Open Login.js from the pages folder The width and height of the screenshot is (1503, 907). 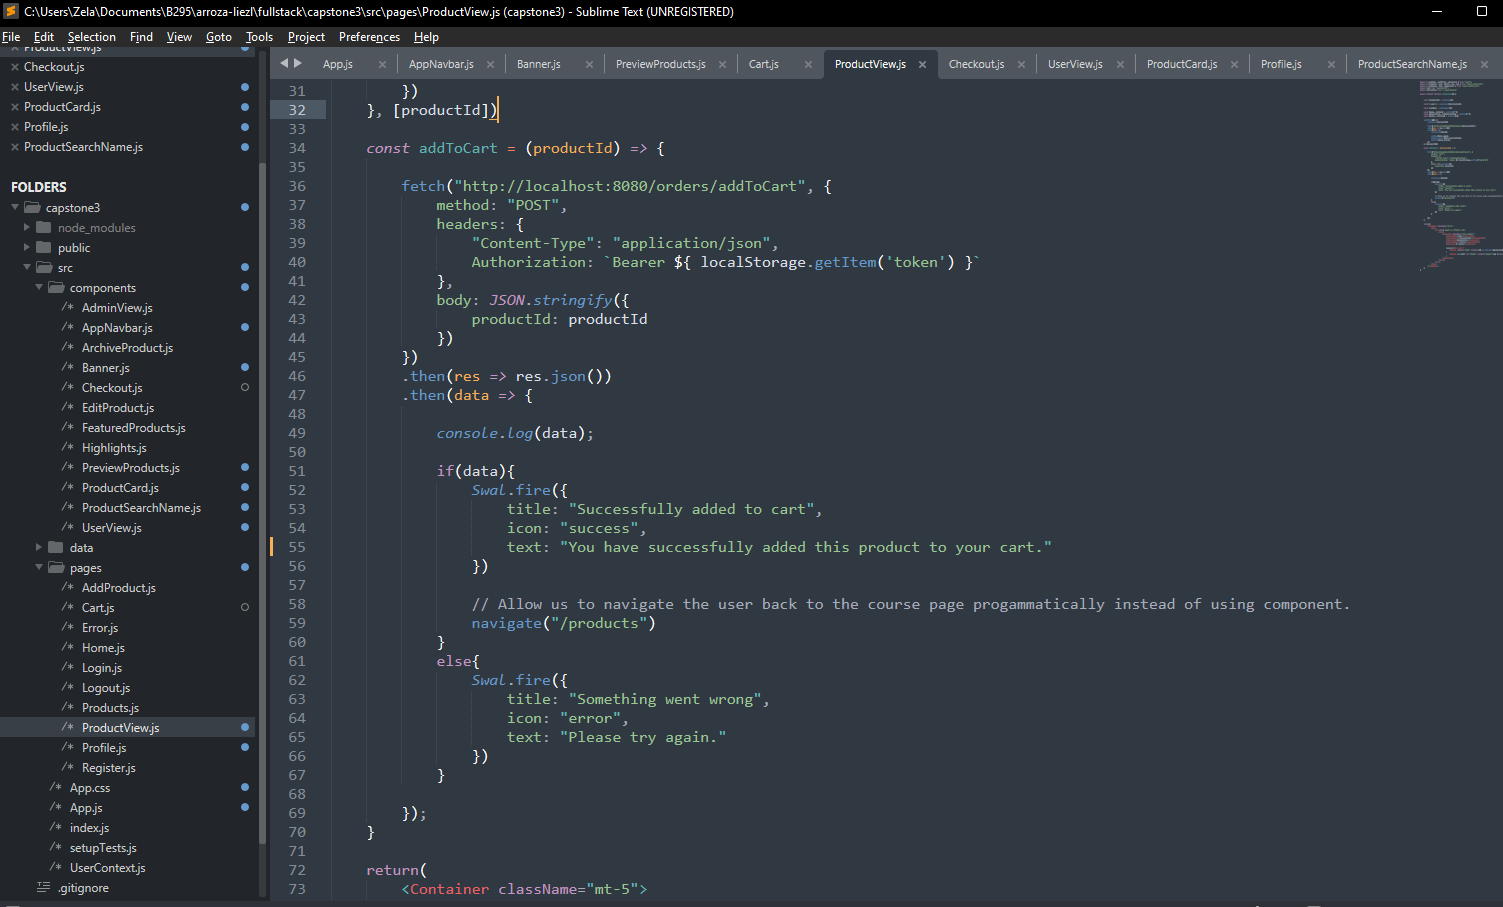point(102,668)
